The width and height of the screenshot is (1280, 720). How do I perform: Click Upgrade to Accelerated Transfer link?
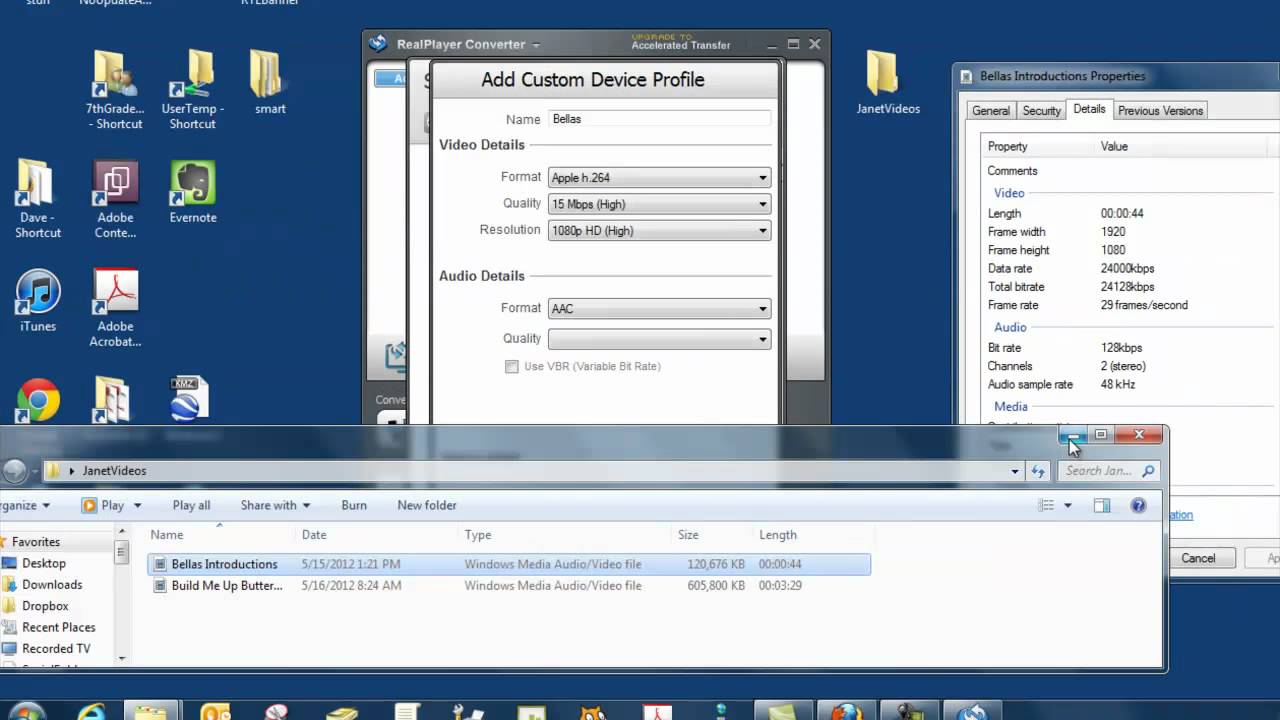point(680,41)
